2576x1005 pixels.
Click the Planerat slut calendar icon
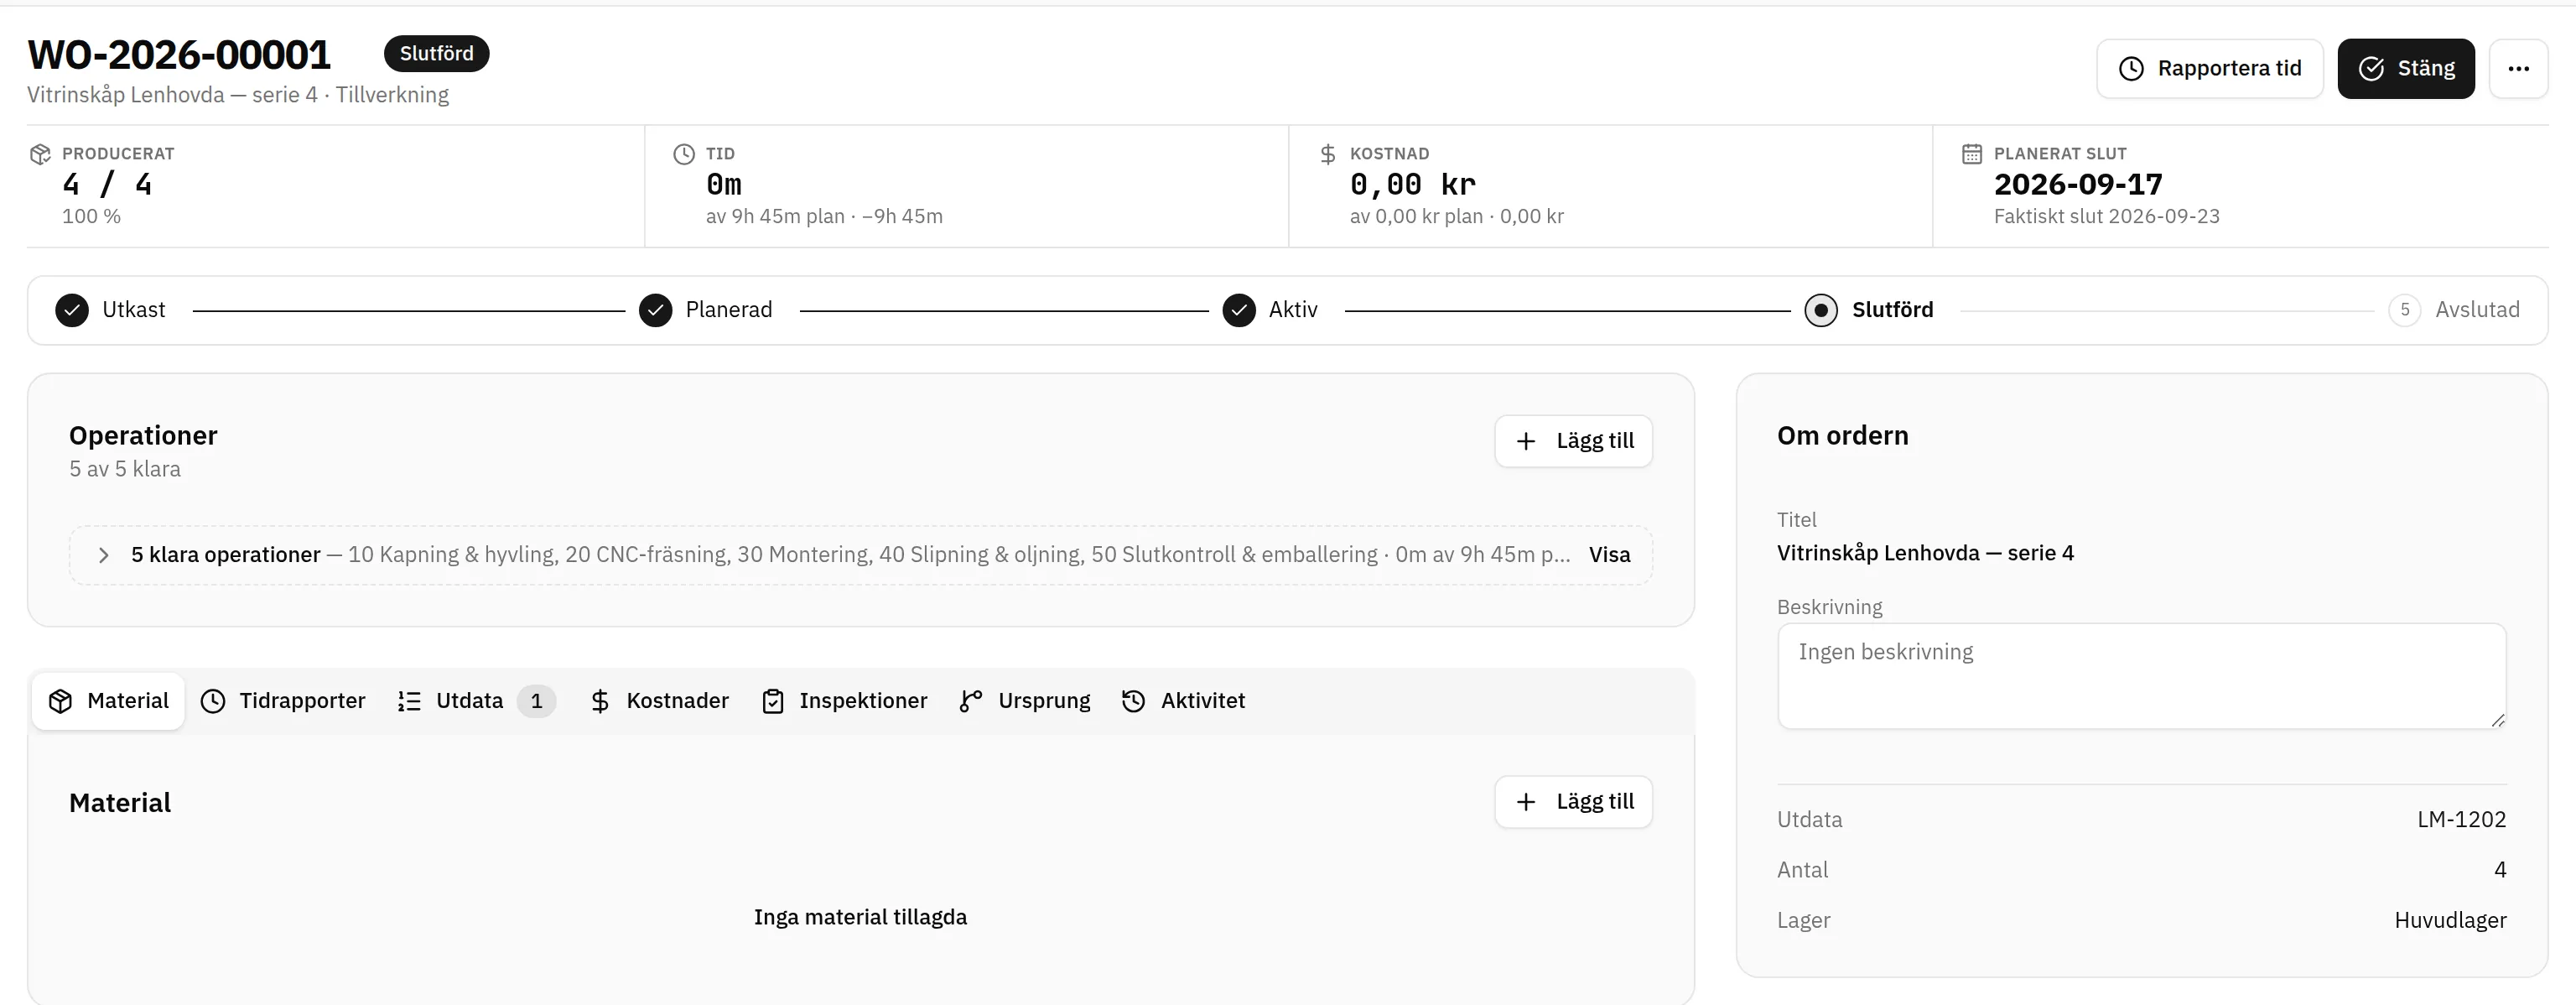pos(1972,154)
